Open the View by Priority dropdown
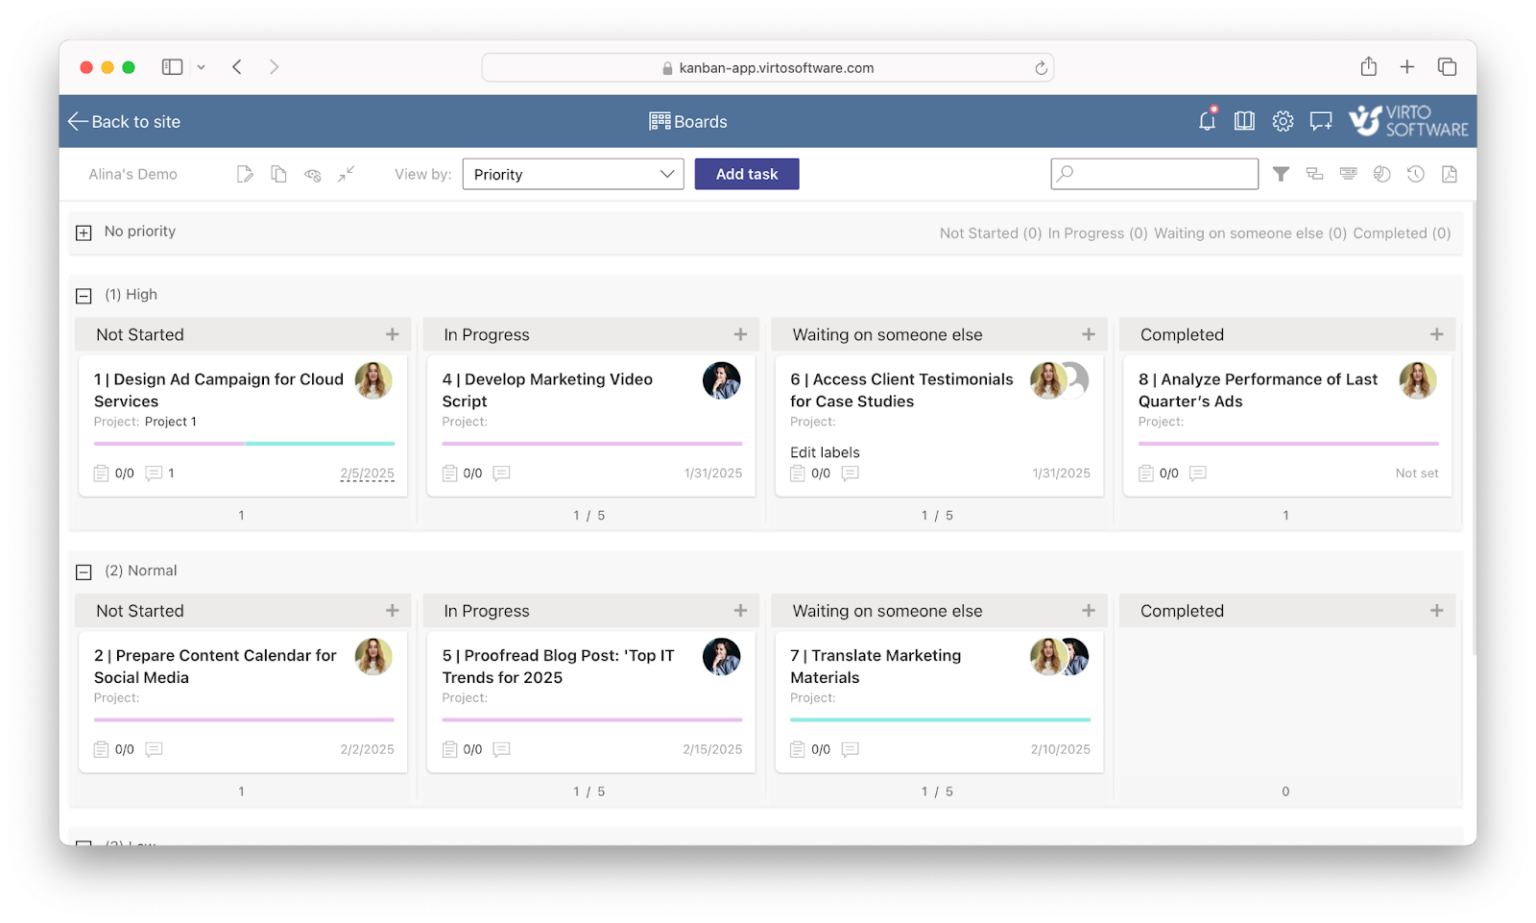Image resolution: width=1536 pixels, height=923 pixels. pyautogui.click(x=572, y=173)
